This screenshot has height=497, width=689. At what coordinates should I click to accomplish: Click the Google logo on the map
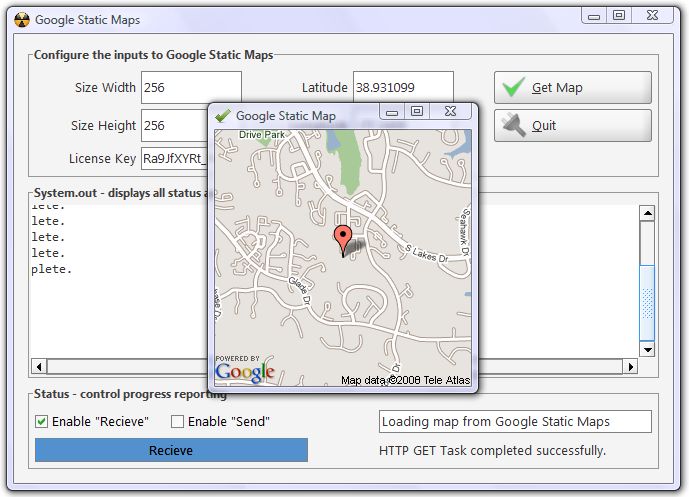click(x=245, y=373)
